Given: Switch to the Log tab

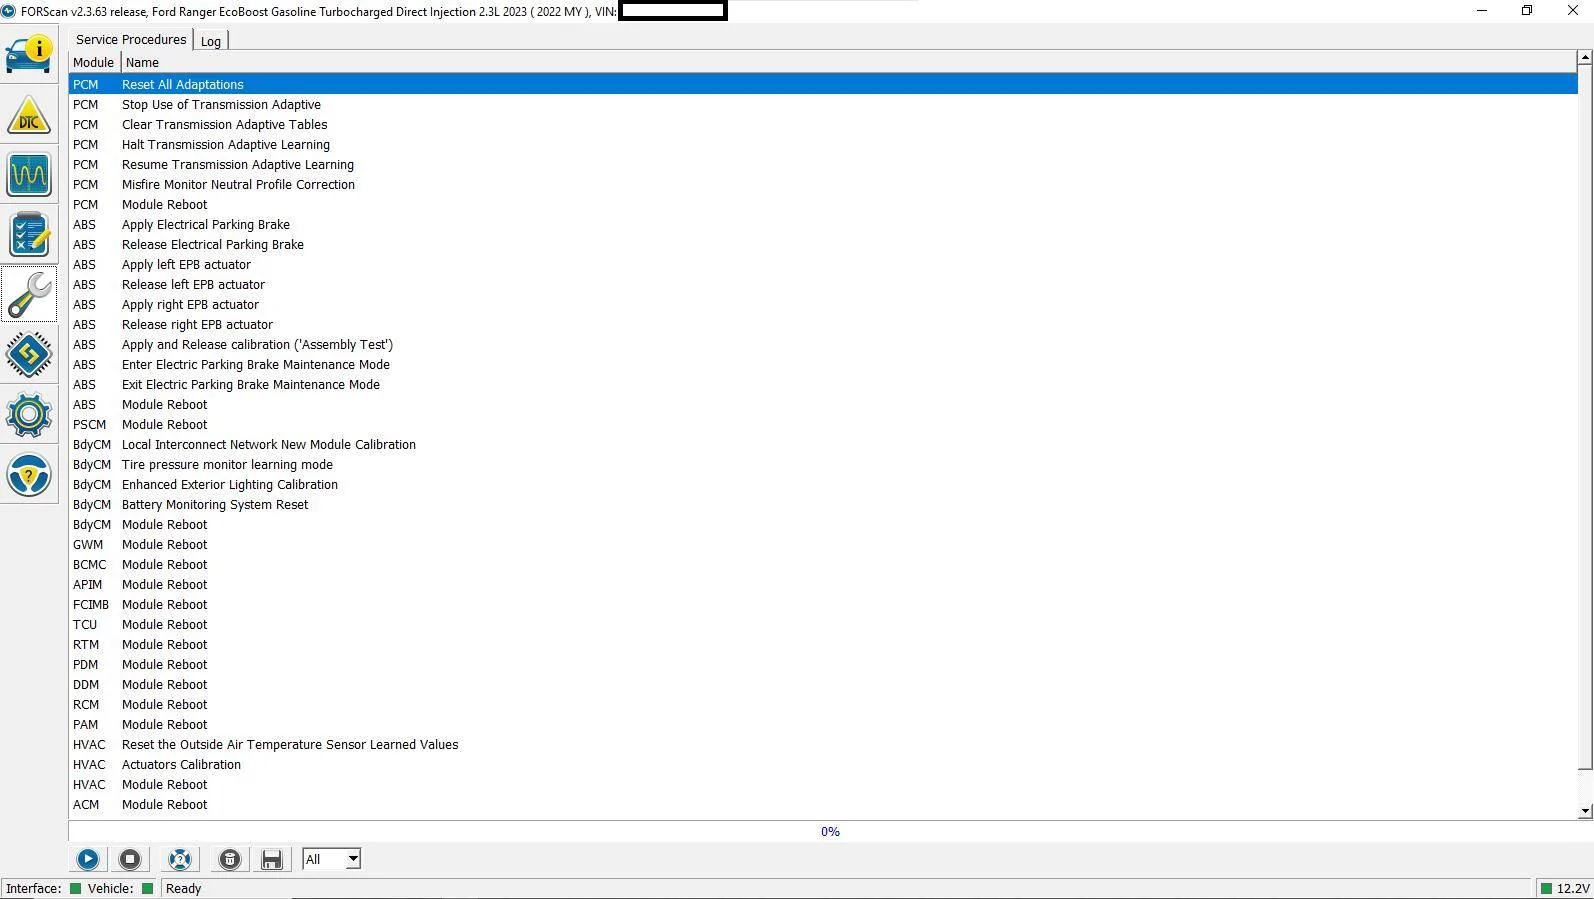Looking at the screenshot, I should tap(211, 41).
